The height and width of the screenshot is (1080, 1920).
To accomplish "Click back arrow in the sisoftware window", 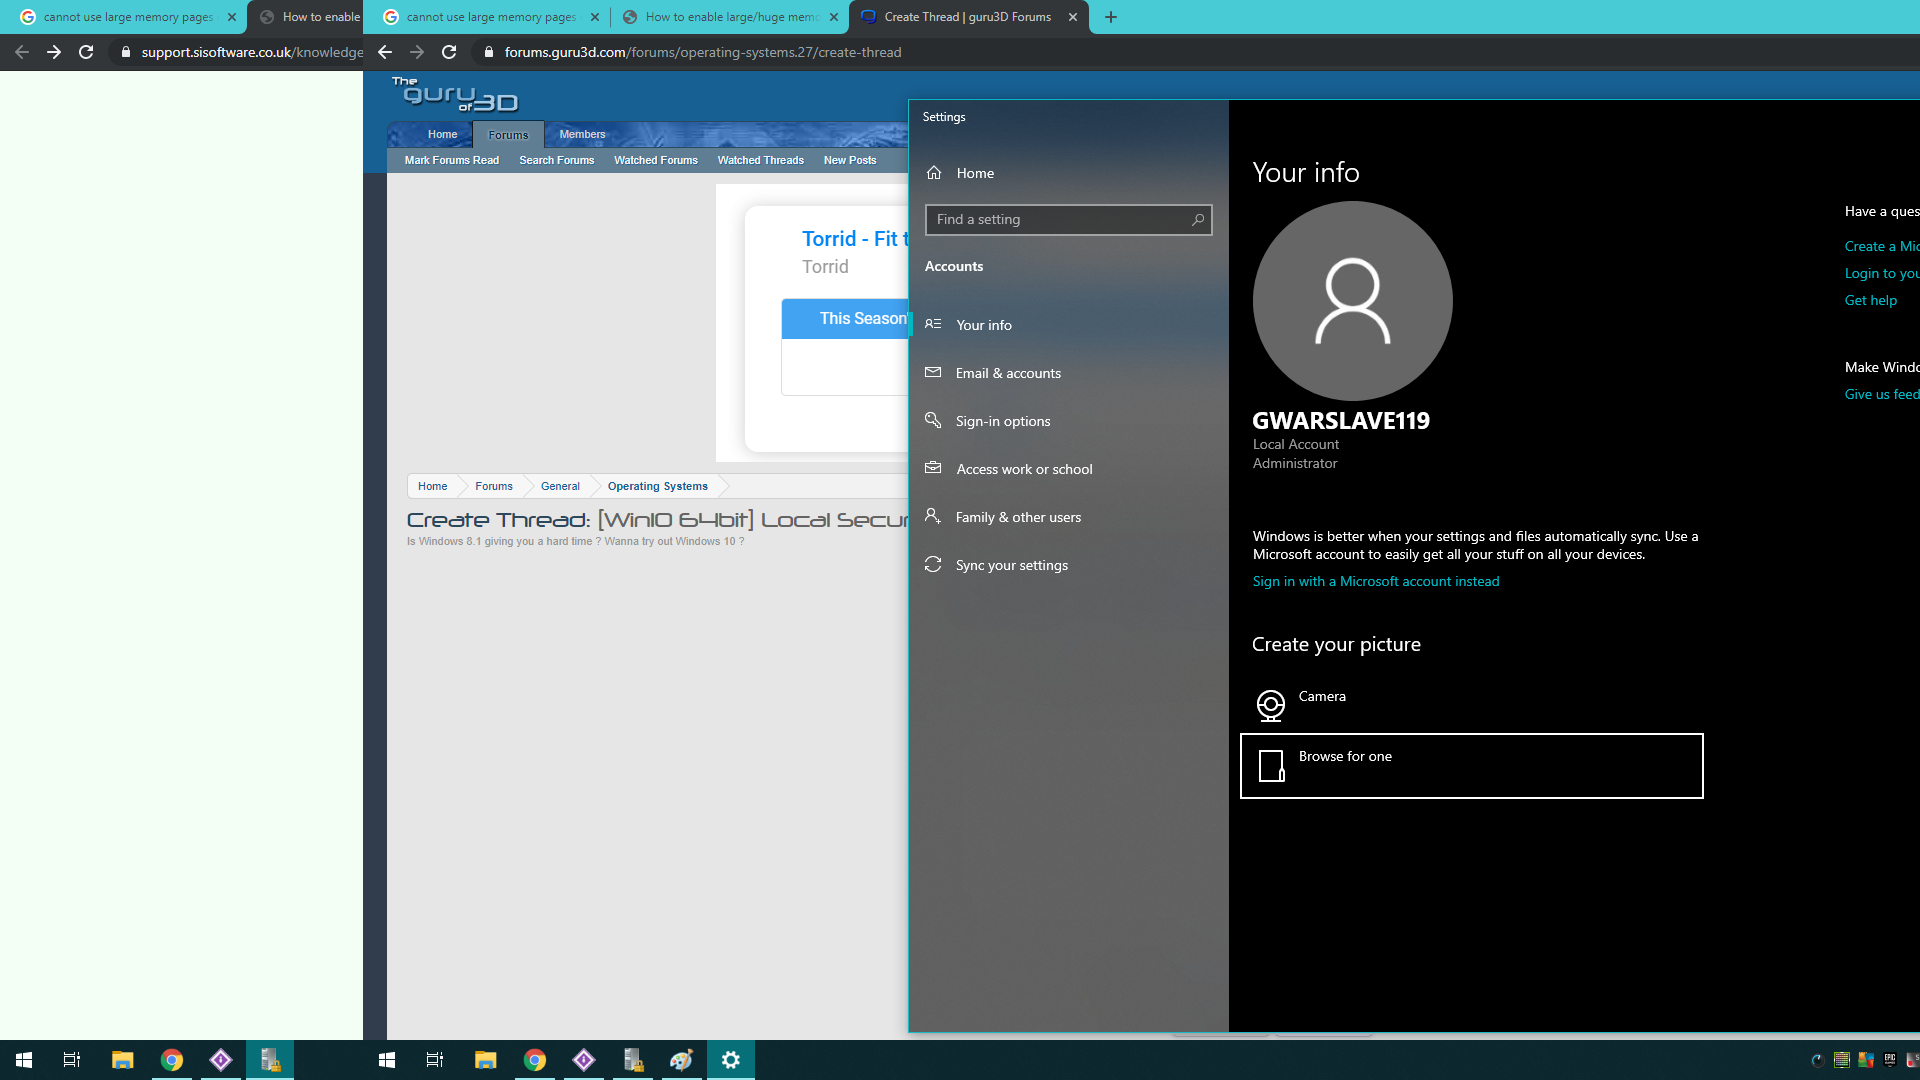I will (x=22, y=52).
